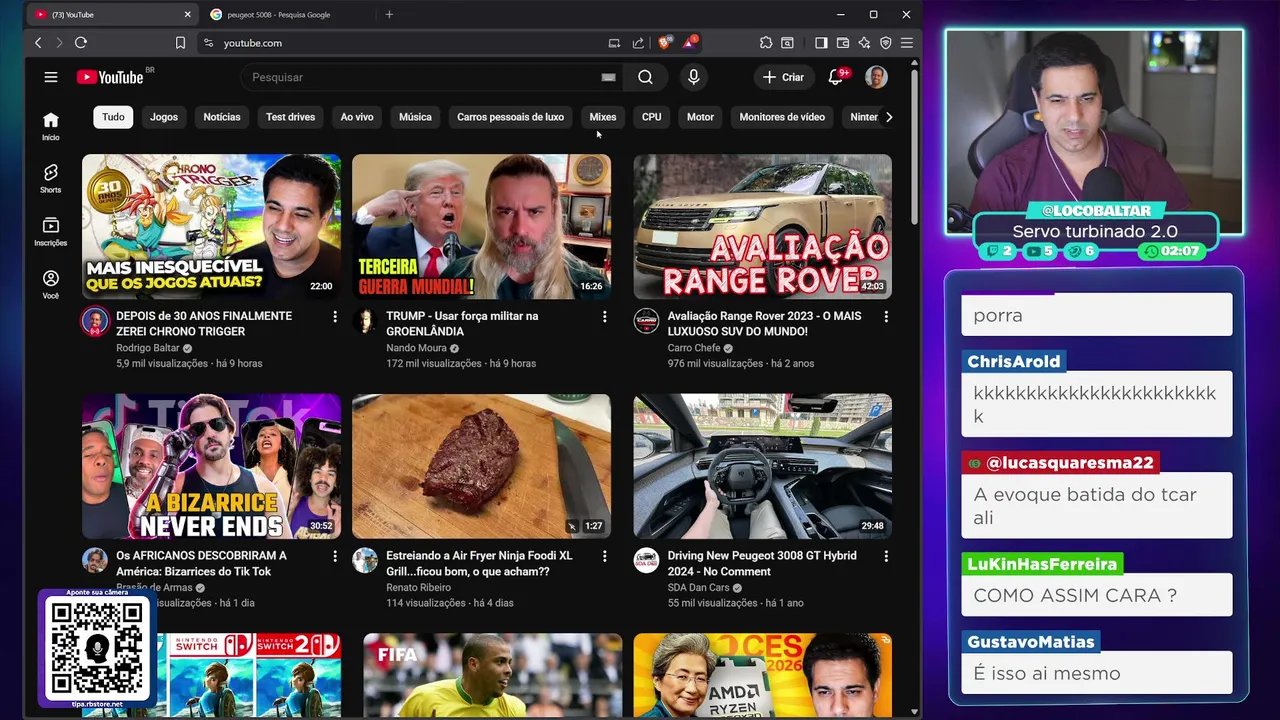Viewport: 1280px width, 720px height.
Task: Open the browser main menu
Action: (x=907, y=43)
